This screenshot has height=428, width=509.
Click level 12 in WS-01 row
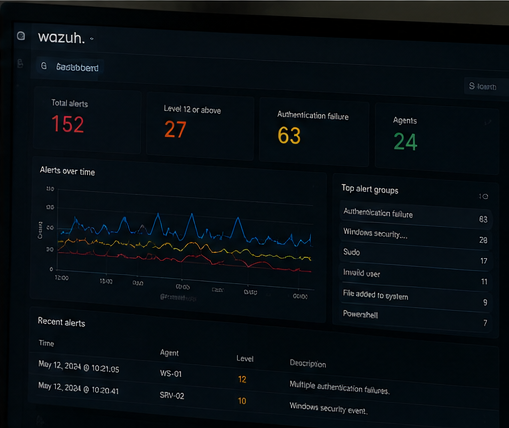click(242, 379)
